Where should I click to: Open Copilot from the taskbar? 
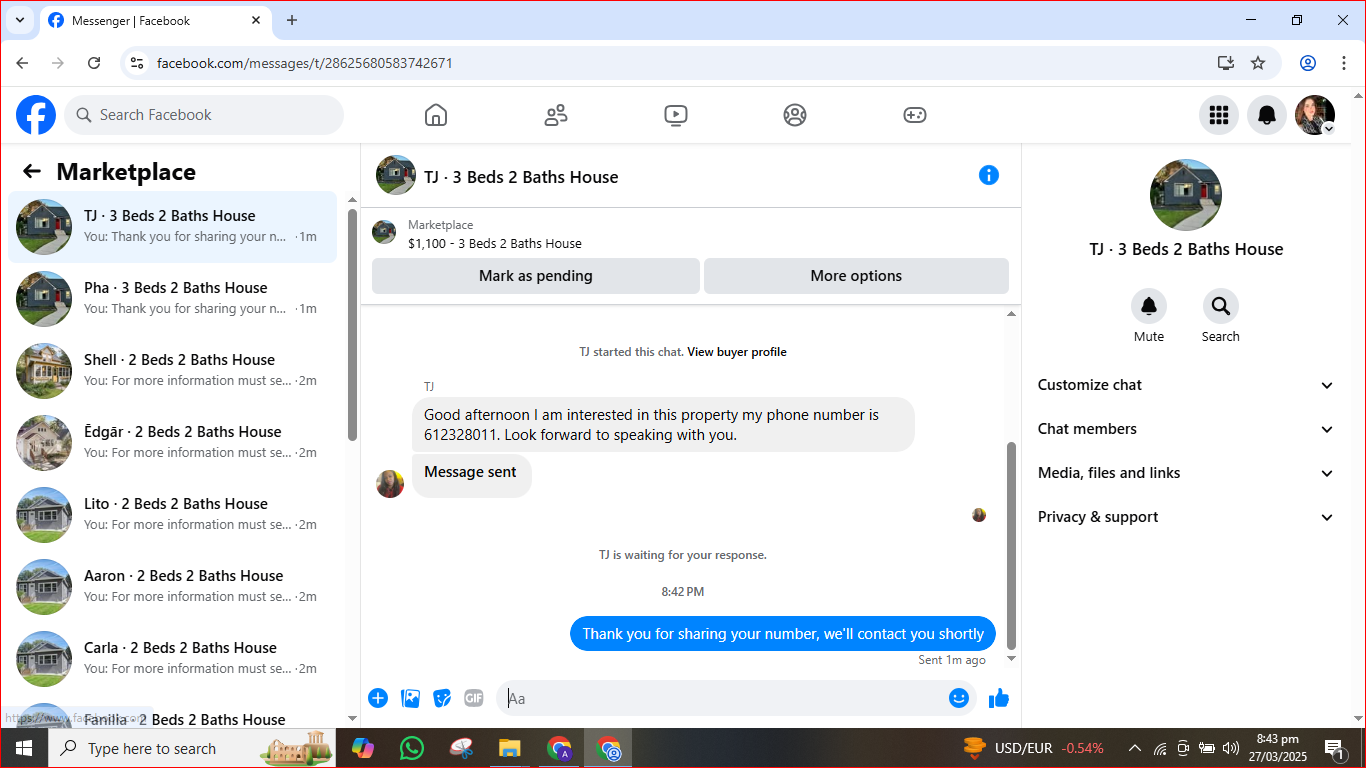tap(362, 748)
